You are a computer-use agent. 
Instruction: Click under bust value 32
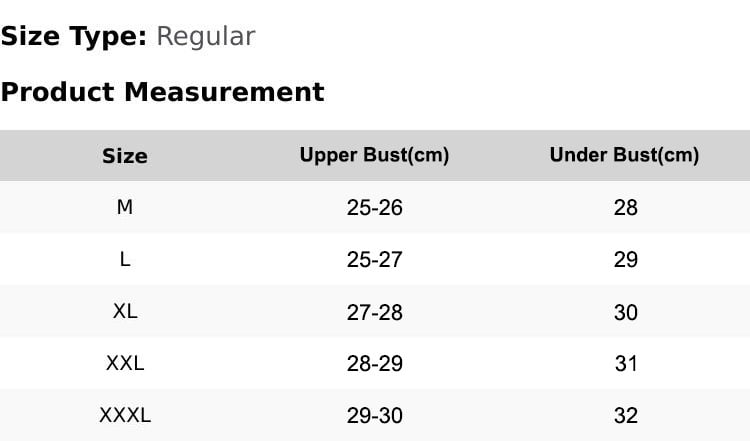pos(626,415)
